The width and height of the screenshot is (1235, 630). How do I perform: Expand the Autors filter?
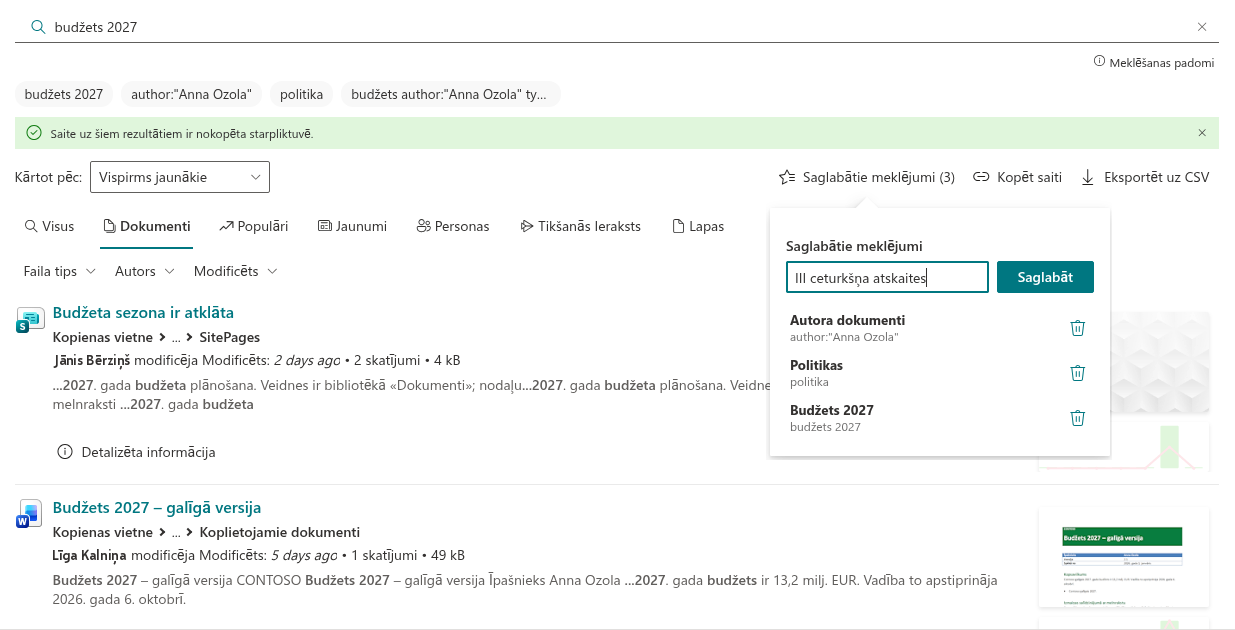pyautogui.click(x=145, y=271)
